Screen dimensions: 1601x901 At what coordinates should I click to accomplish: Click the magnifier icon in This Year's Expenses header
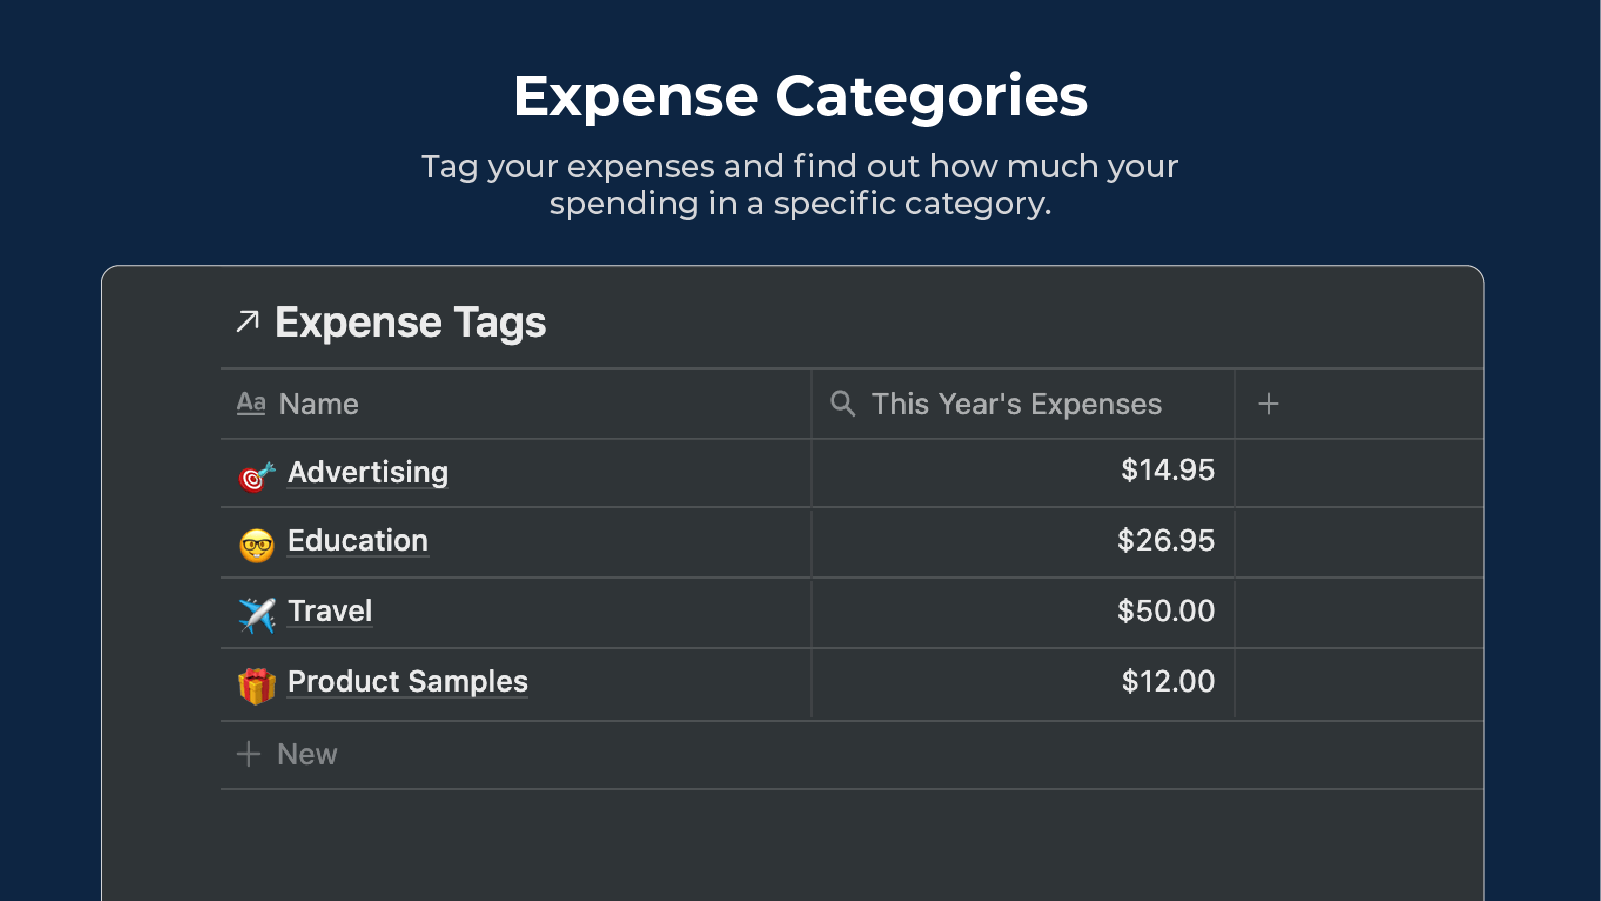[x=841, y=403]
